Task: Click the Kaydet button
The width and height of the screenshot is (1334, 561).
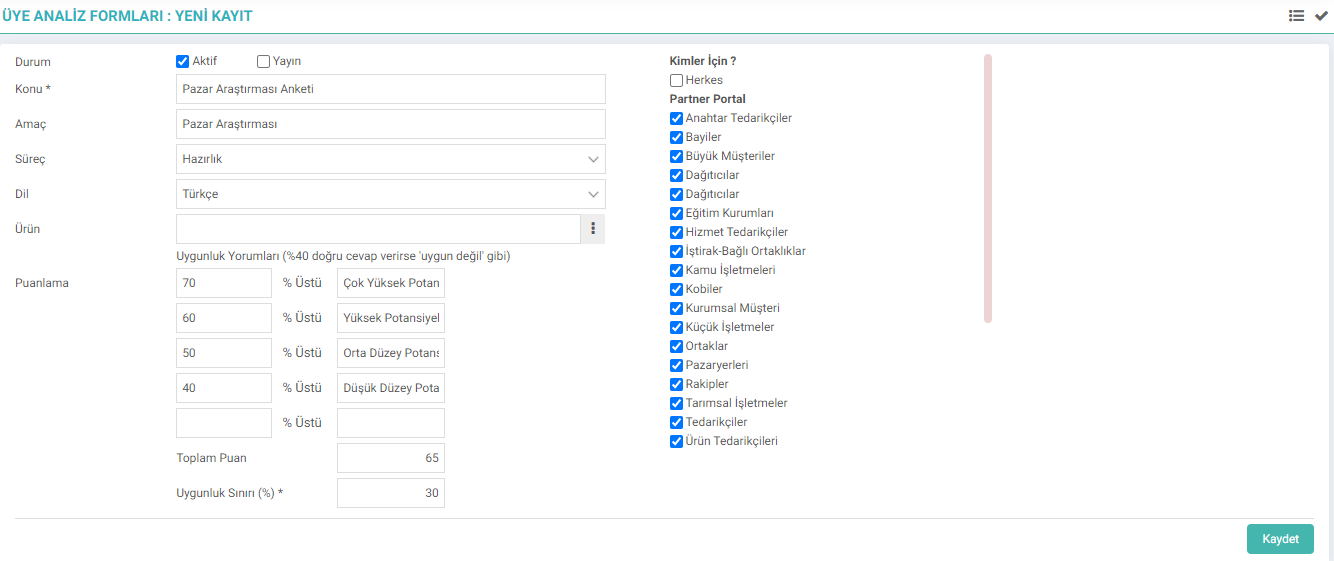Action: click(1280, 539)
